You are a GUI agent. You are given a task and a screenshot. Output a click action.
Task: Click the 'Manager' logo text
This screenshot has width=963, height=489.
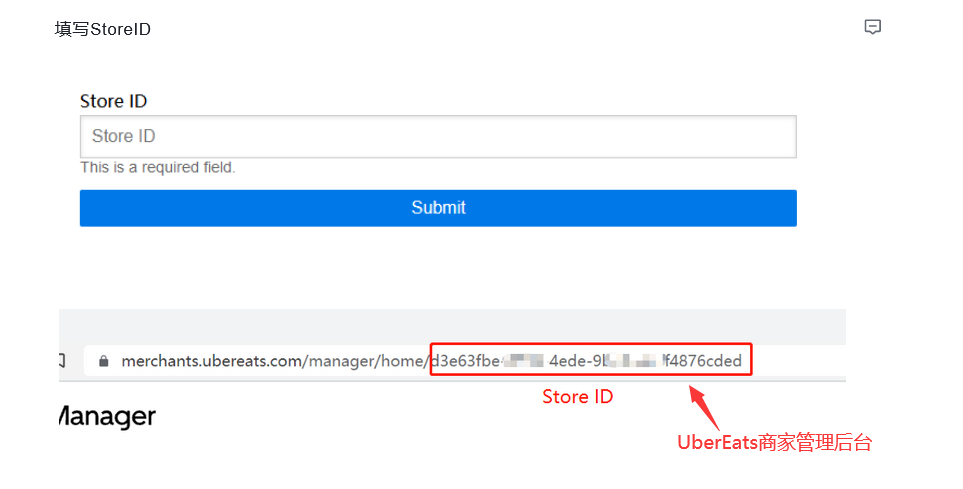point(107,418)
